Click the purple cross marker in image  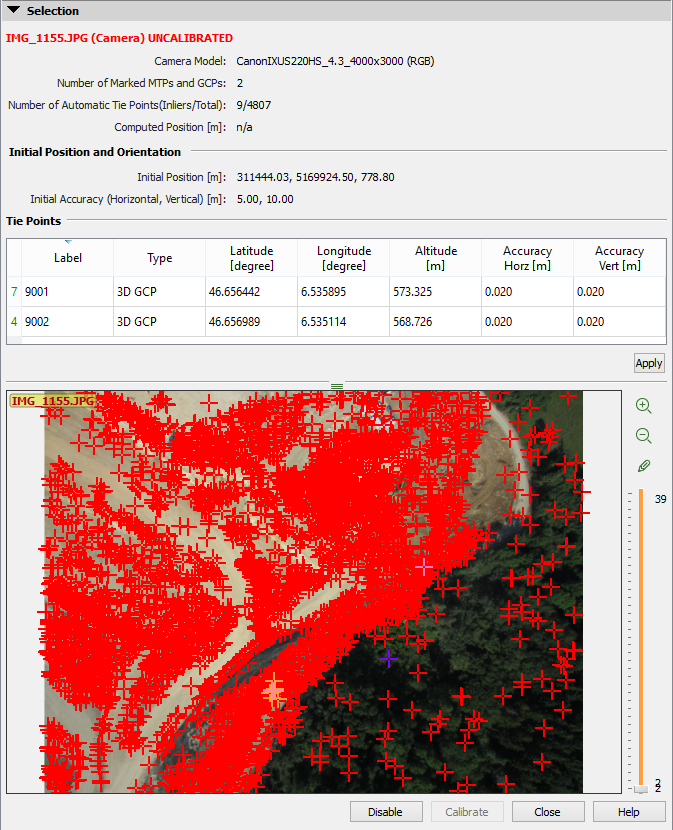coord(388,658)
